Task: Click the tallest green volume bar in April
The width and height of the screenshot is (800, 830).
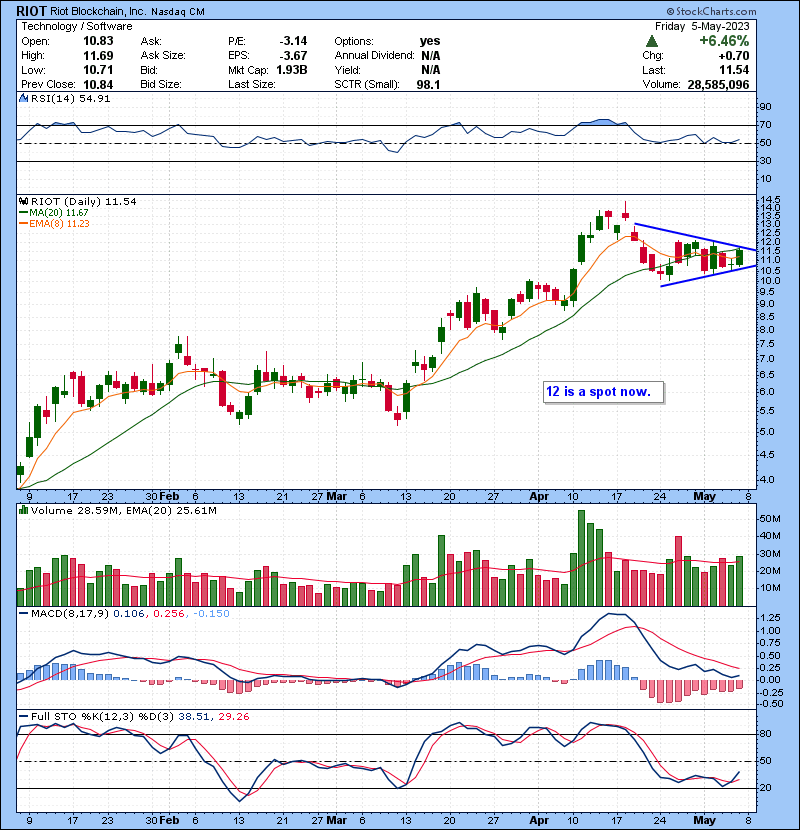Action: [x=581, y=558]
